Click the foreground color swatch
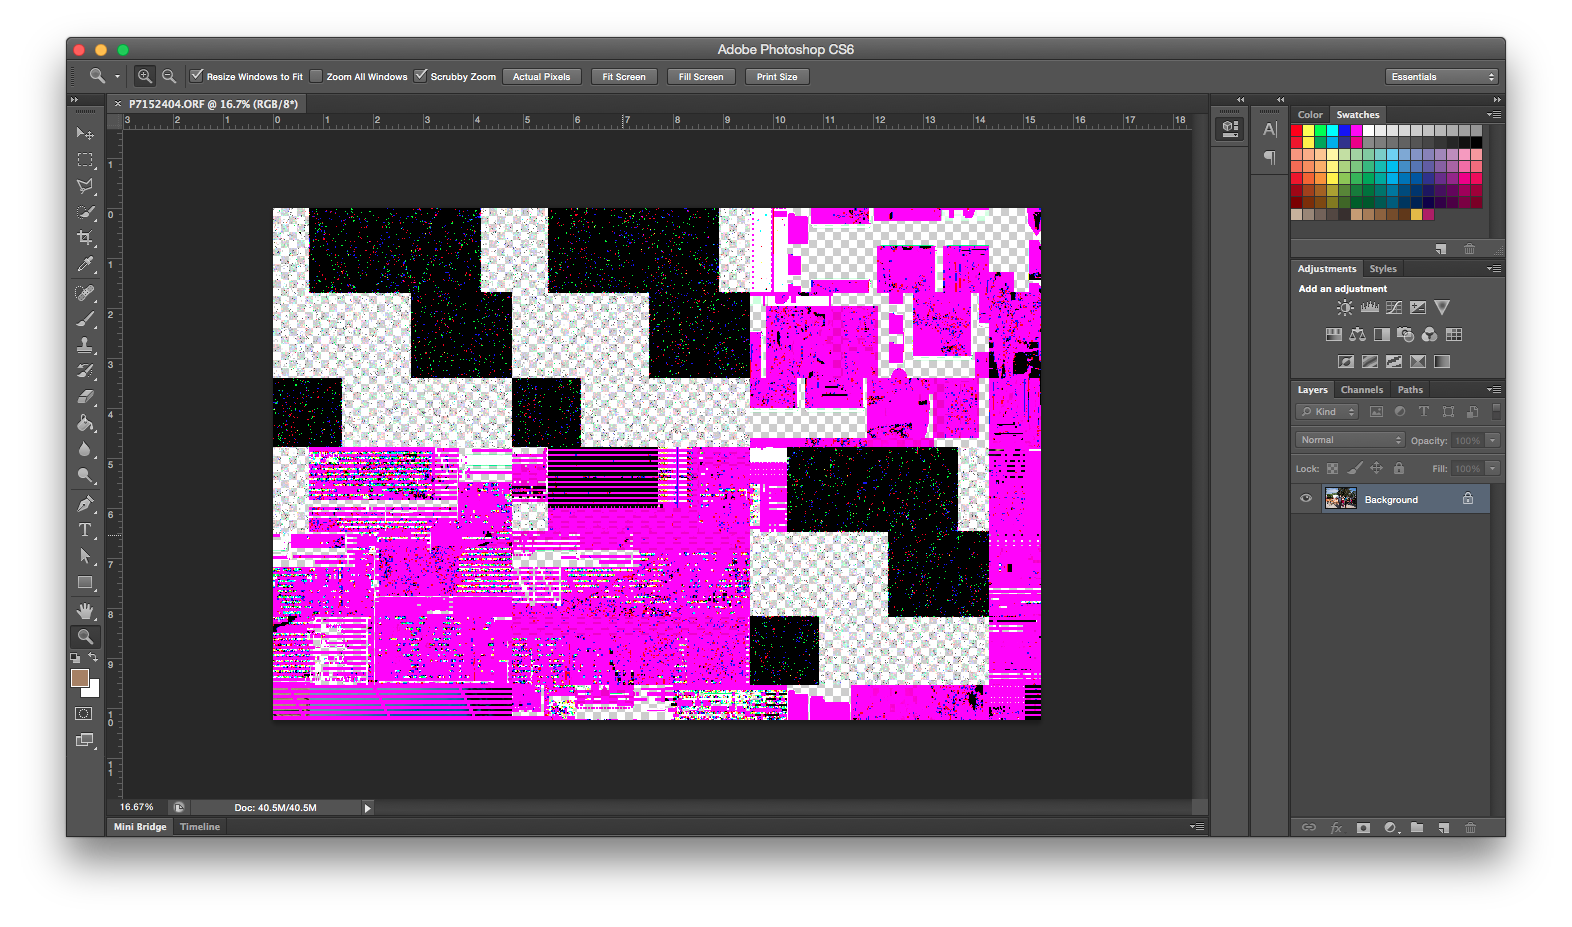 click(80, 677)
